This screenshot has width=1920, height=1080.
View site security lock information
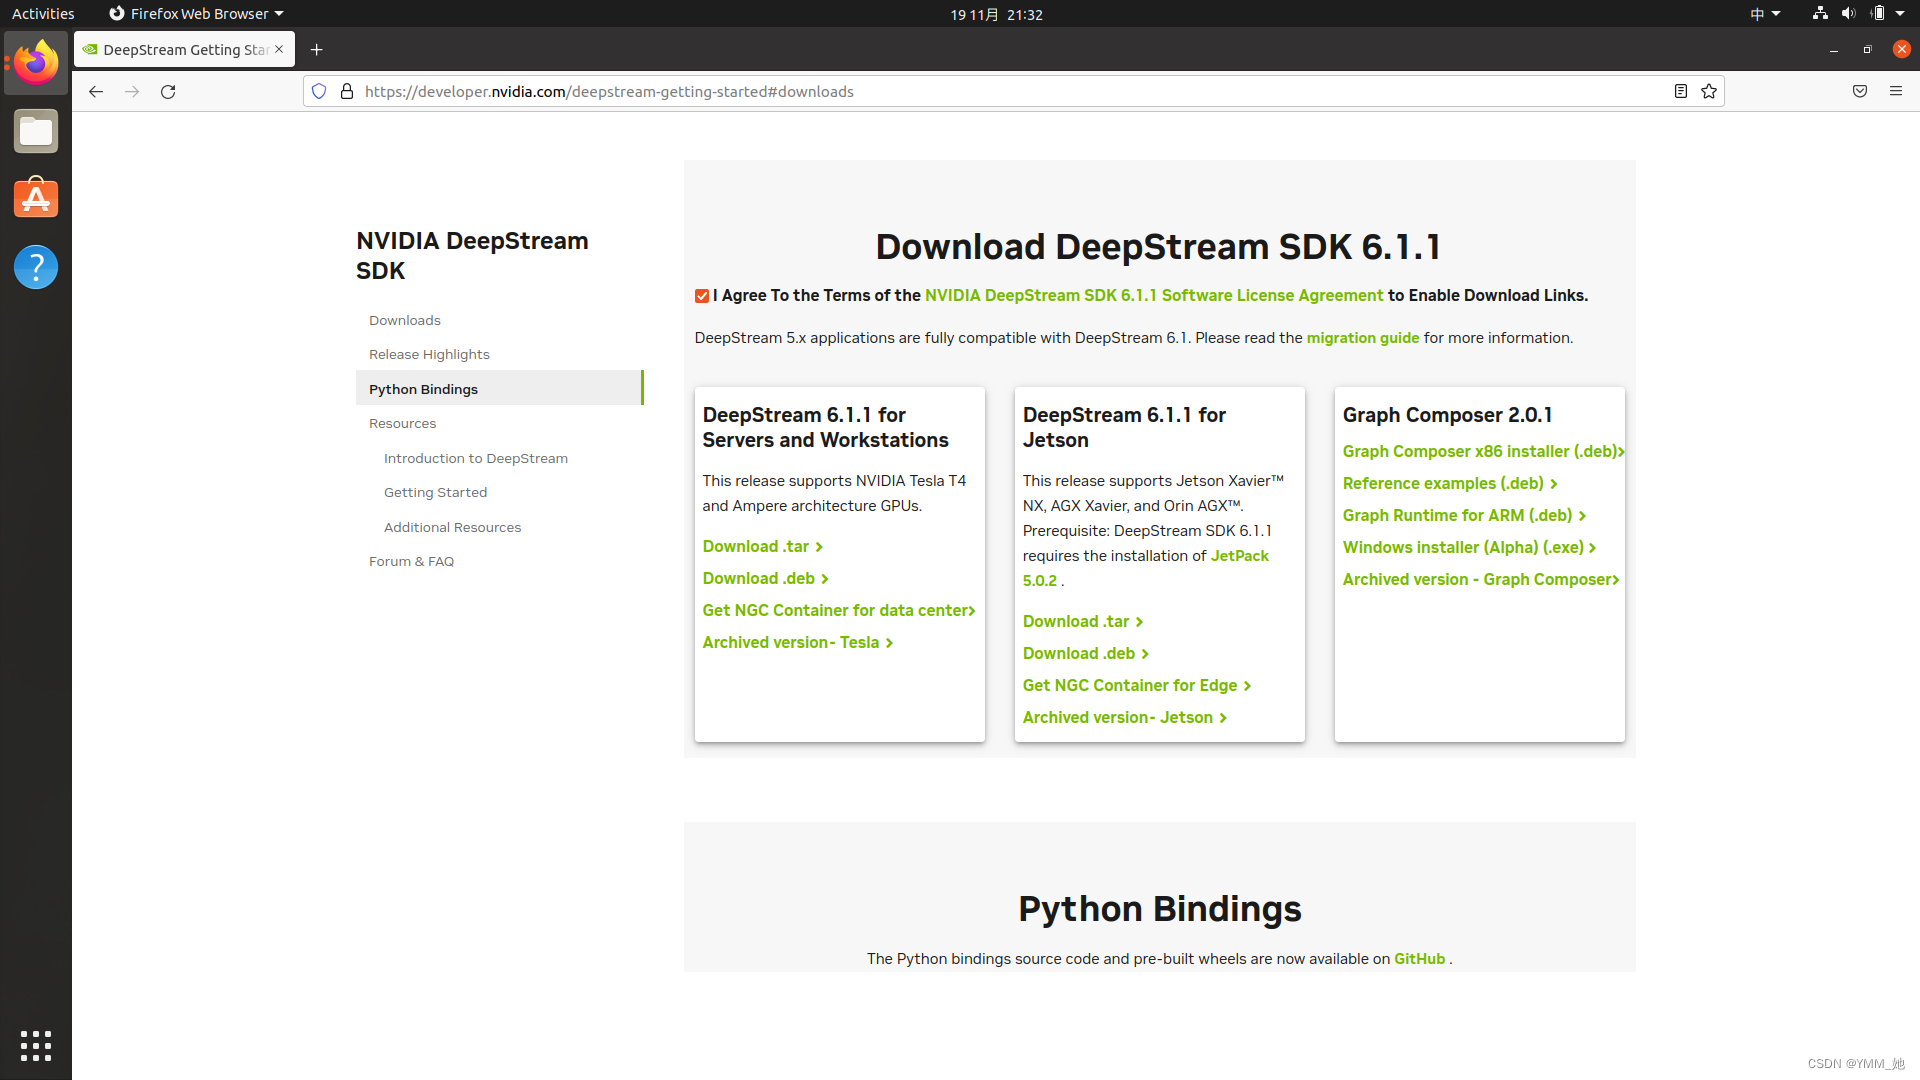(347, 91)
